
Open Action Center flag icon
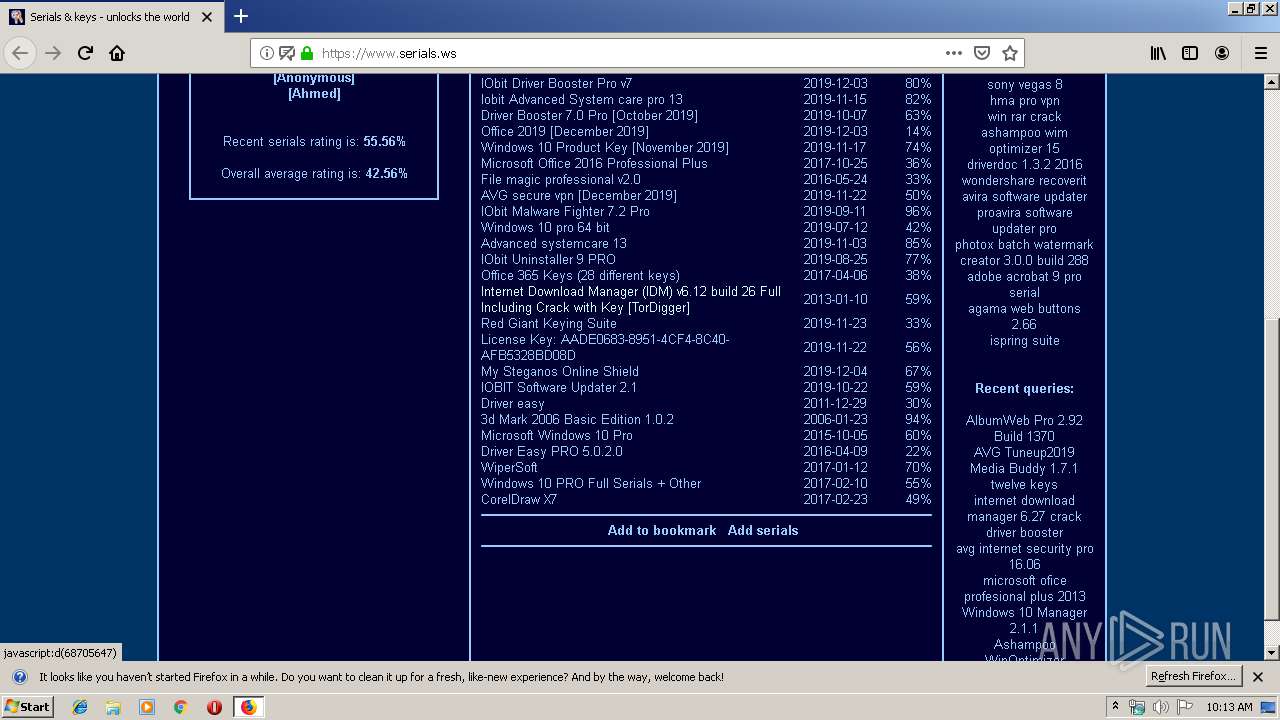click(x=1185, y=707)
